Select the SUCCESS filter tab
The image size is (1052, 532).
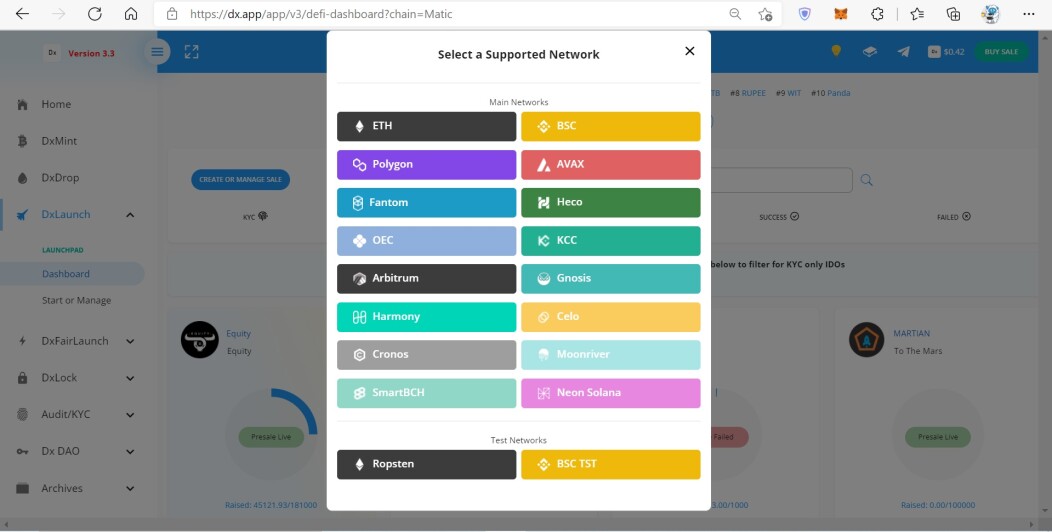778,217
